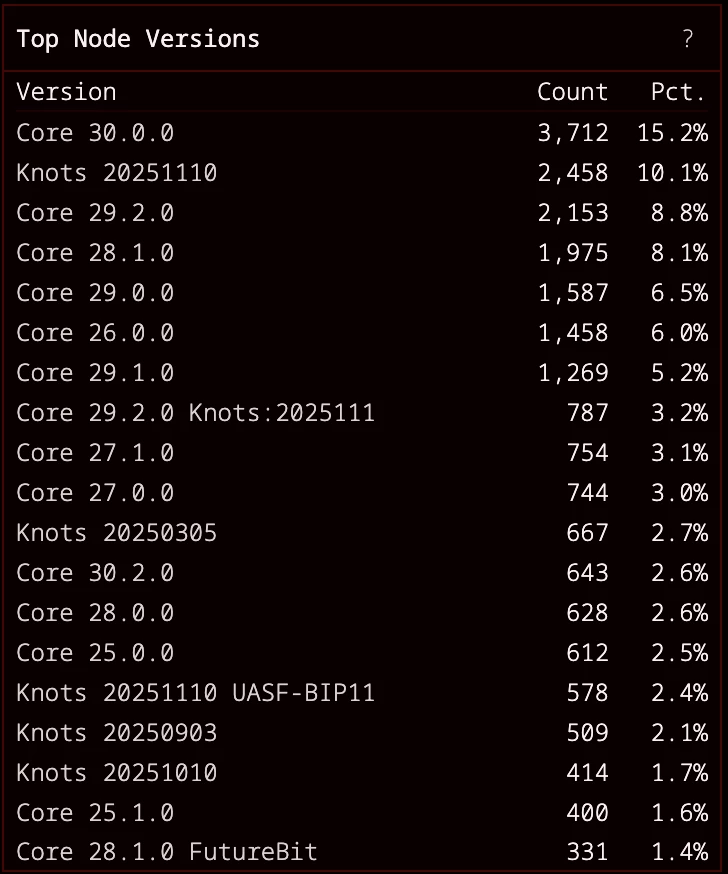
Task: Select the Knots 20251110 row
Action: [x=117, y=172]
